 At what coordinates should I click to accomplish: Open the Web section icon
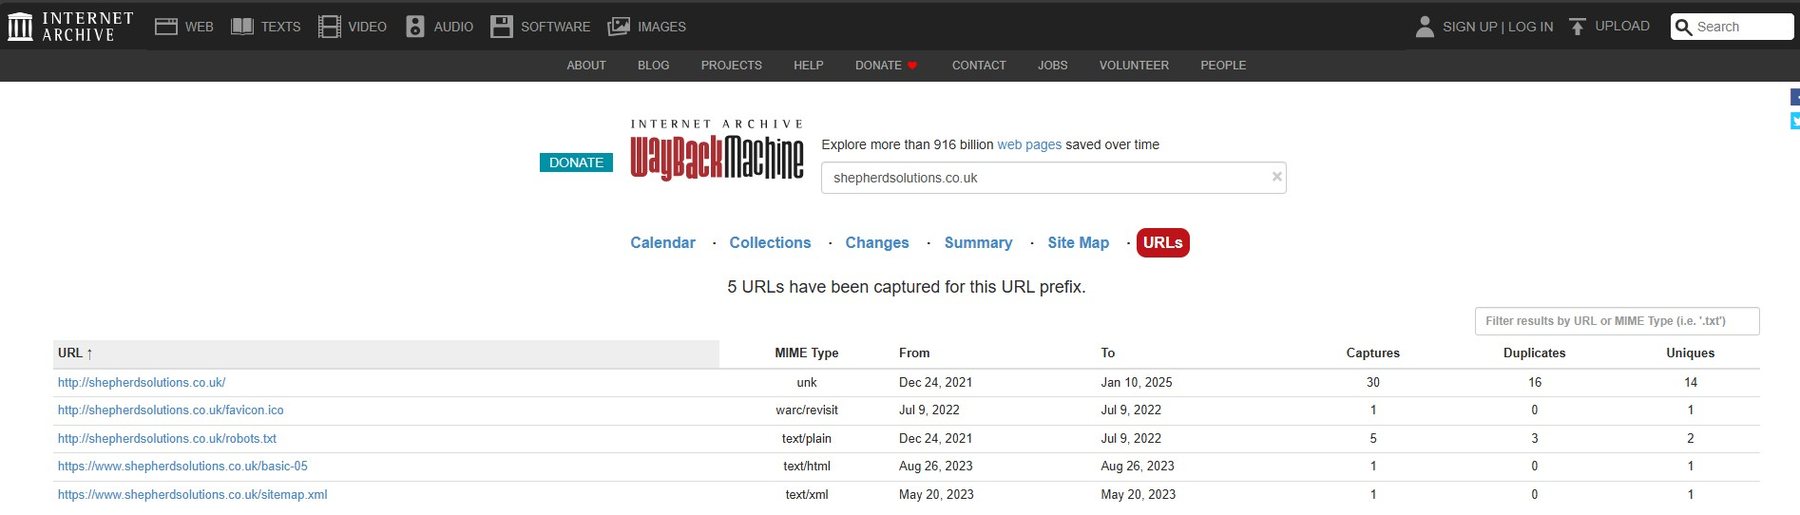[166, 27]
